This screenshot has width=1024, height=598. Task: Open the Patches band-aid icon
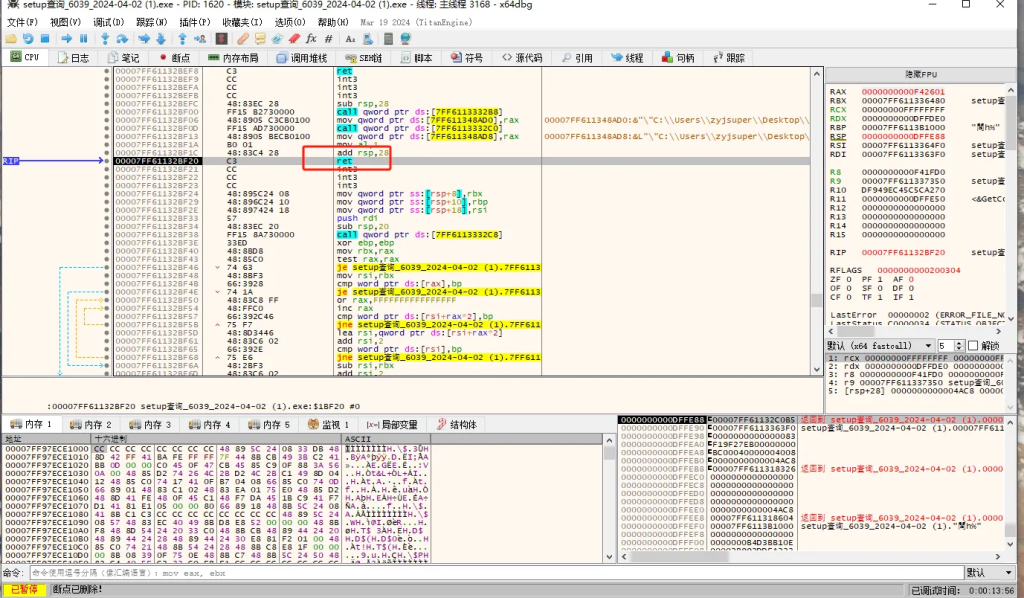(243, 38)
